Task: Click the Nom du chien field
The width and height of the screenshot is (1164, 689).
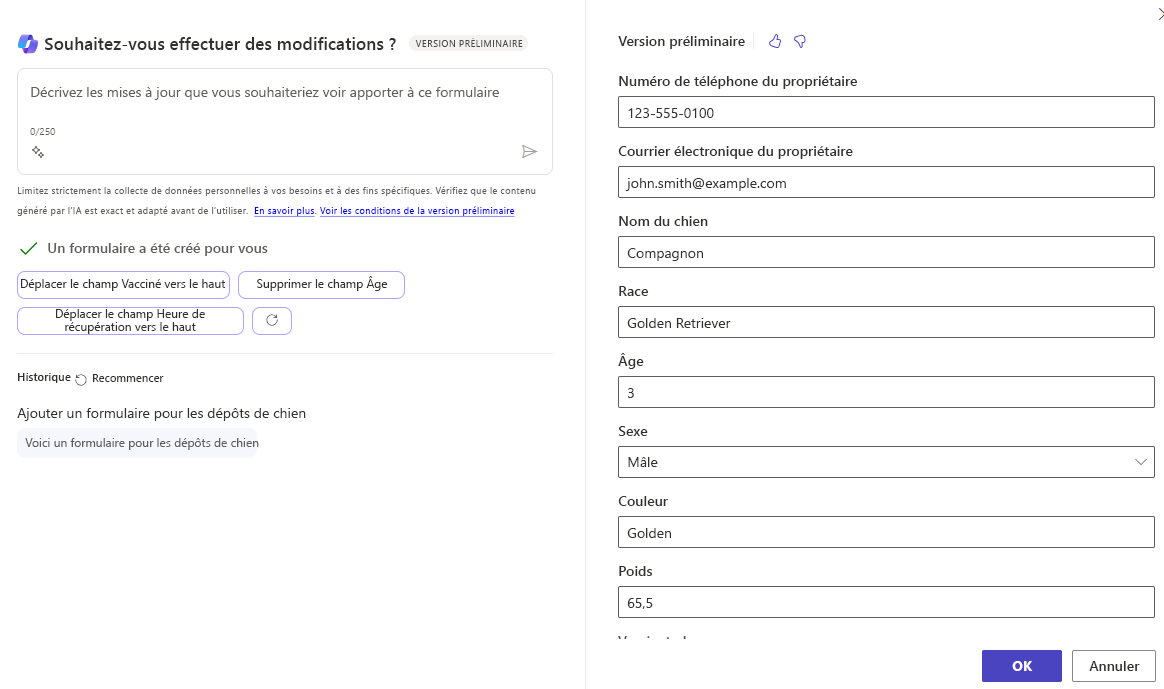Action: point(886,253)
